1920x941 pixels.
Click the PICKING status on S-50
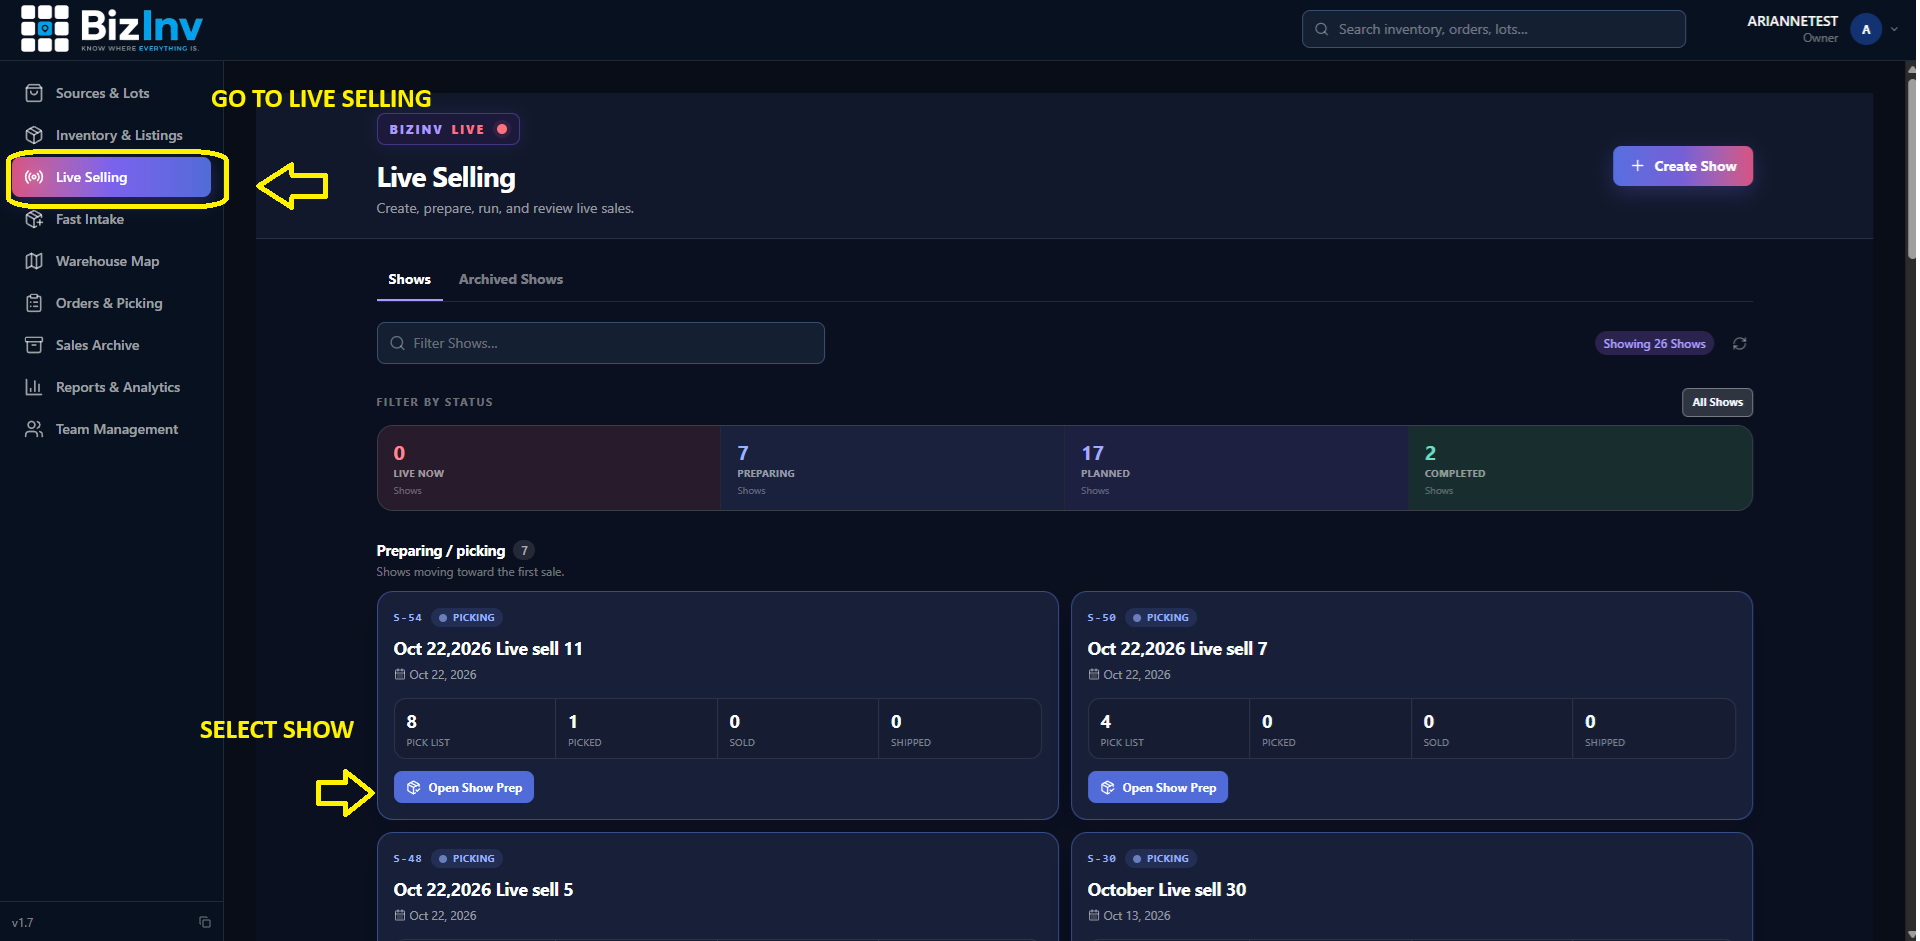[1161, 618]
